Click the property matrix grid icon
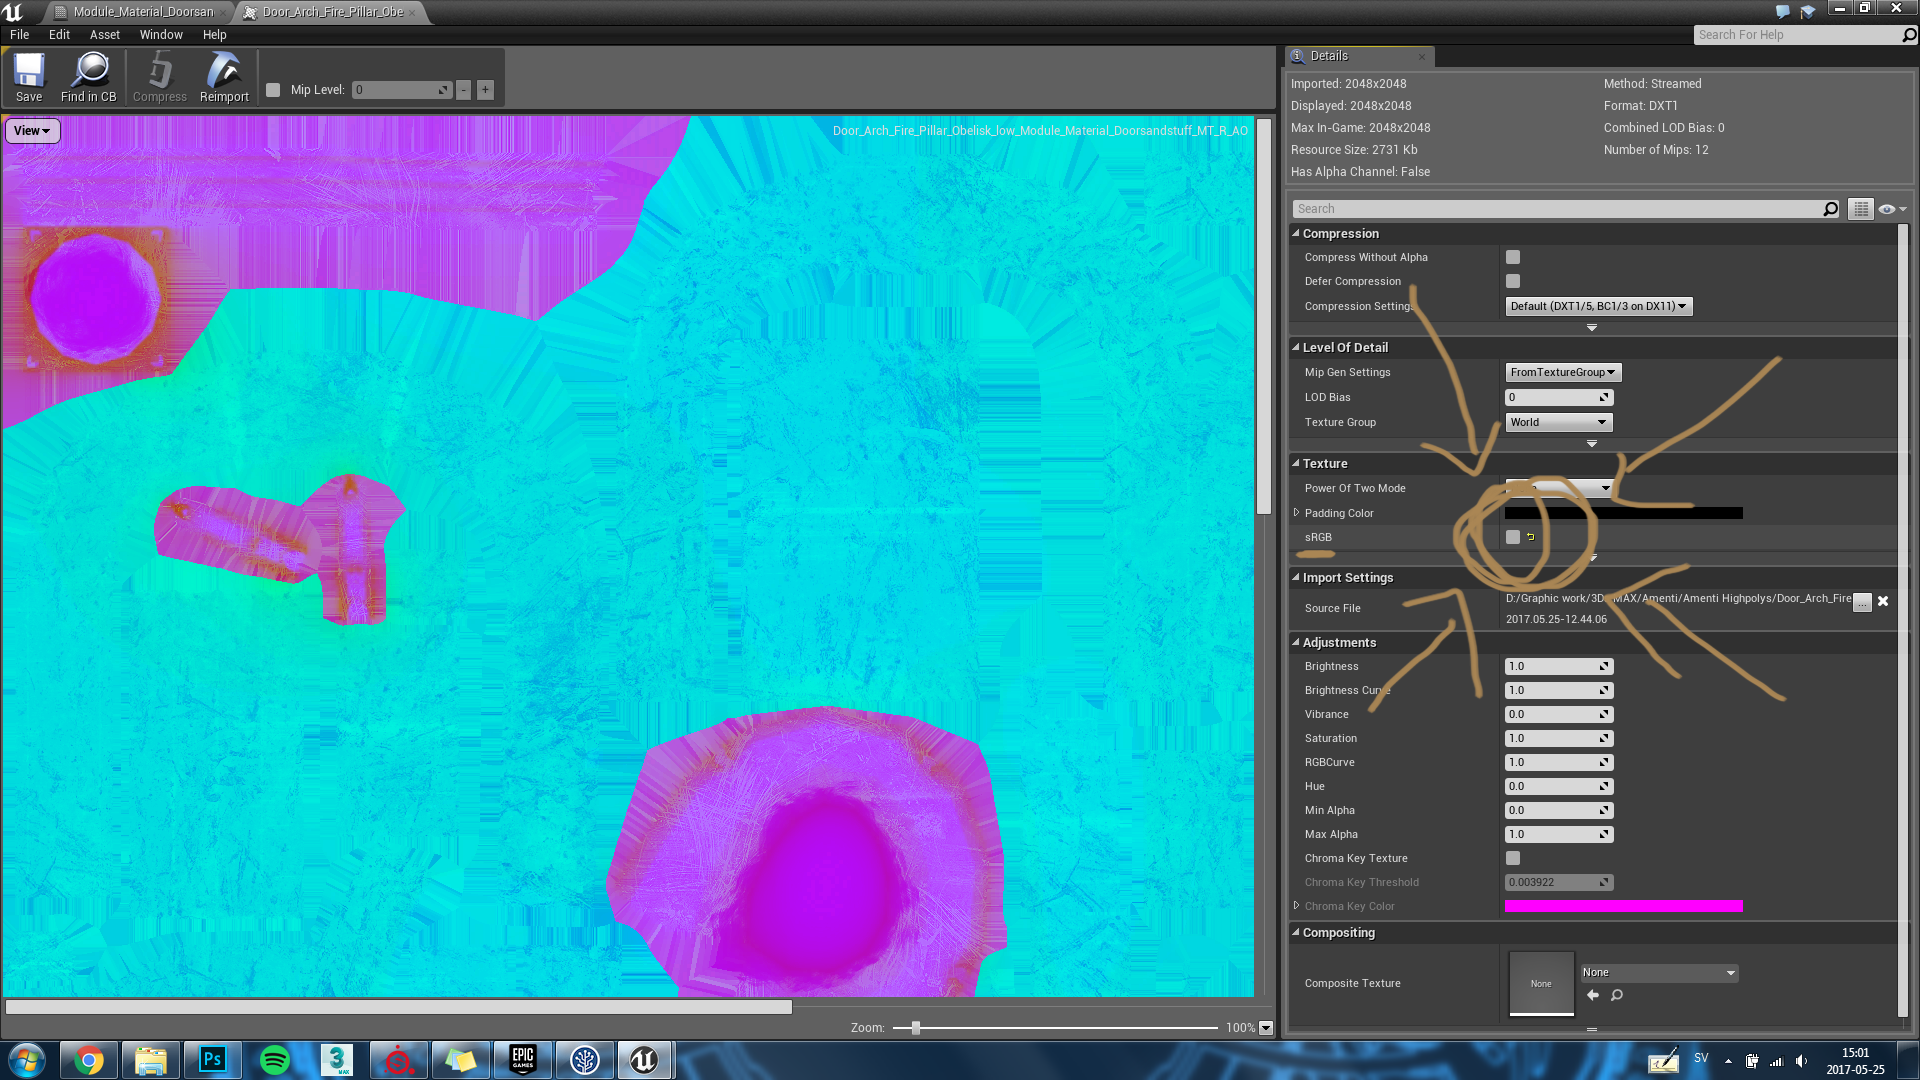 (x=1860, y=209)
